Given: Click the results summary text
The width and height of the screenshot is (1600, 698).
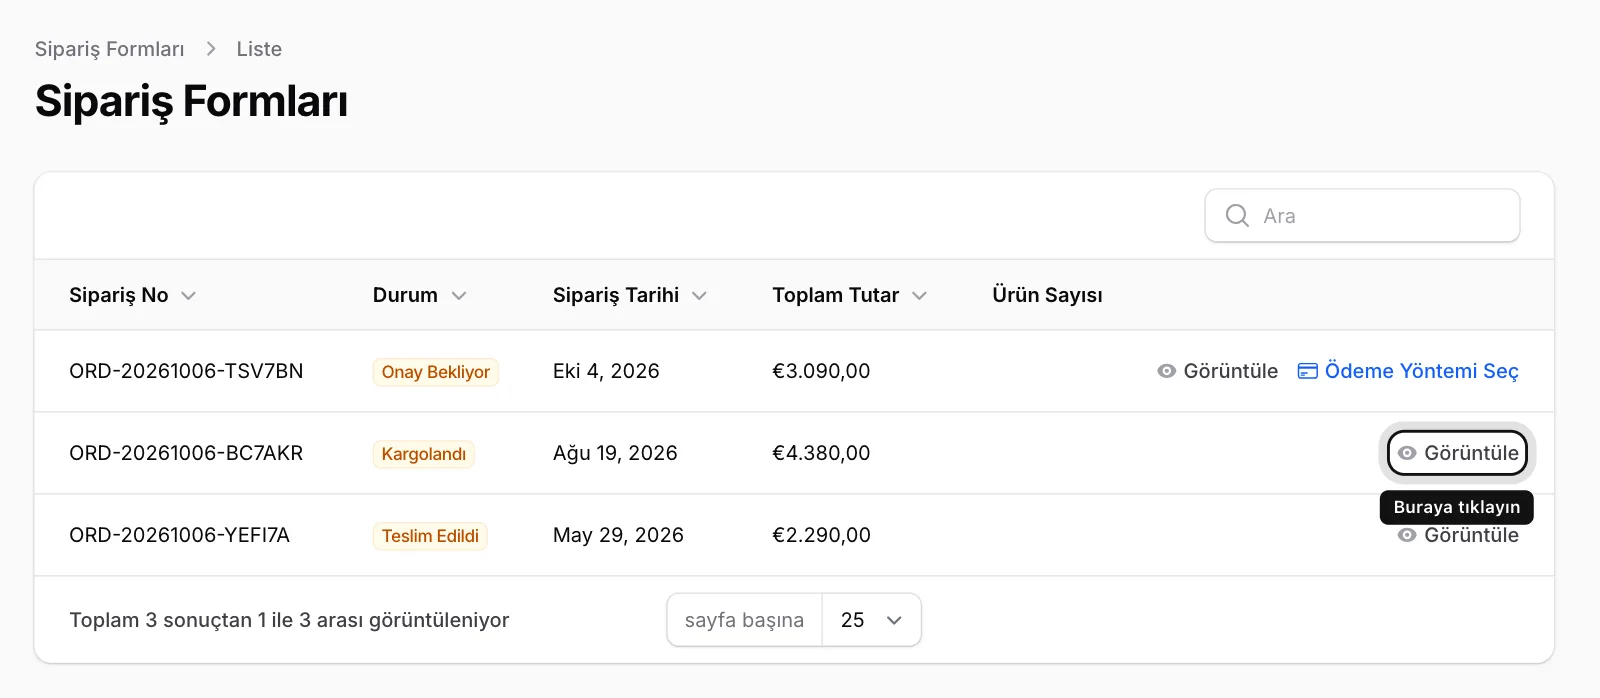Looking at the screenshot, I should [x=289, y=620].
